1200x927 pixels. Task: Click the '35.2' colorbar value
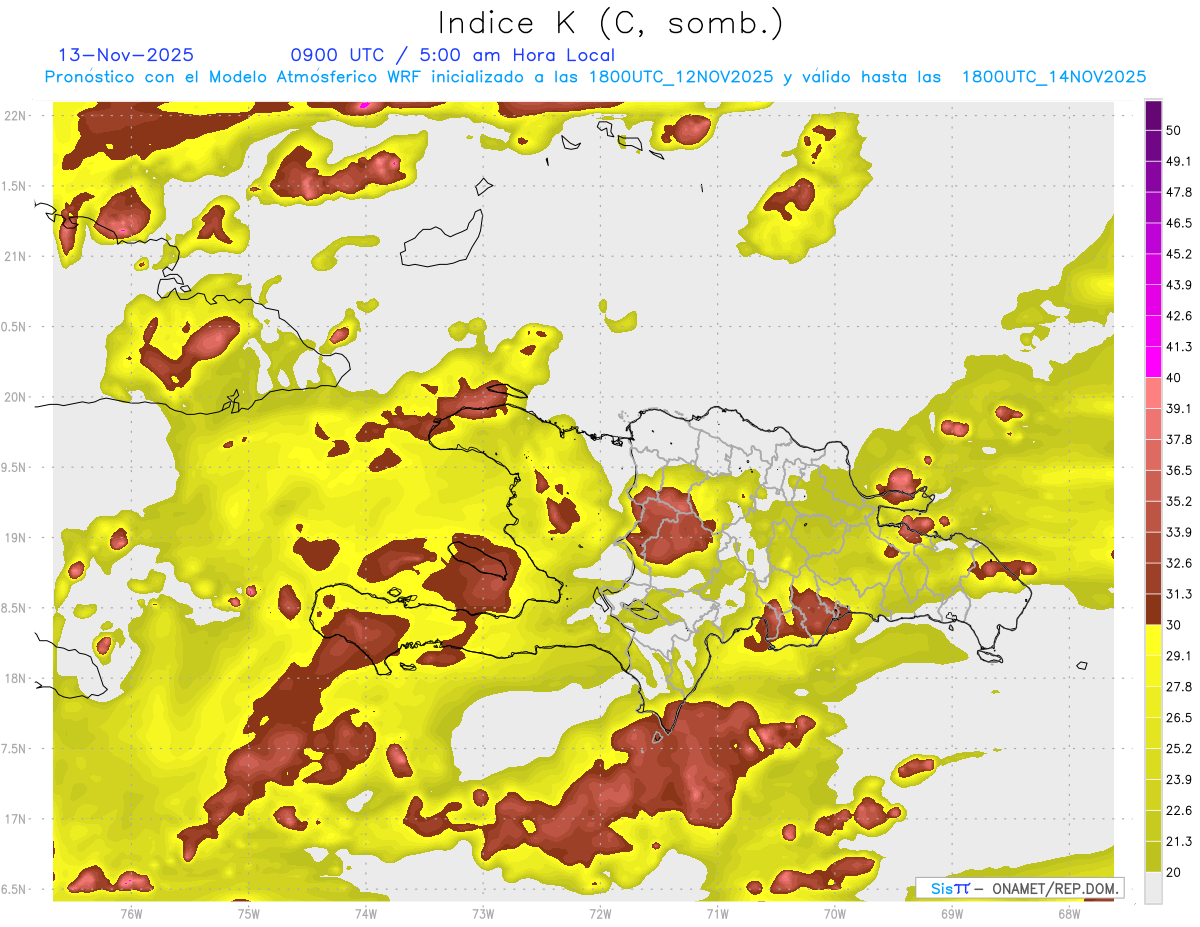[x=1179, y=501]
